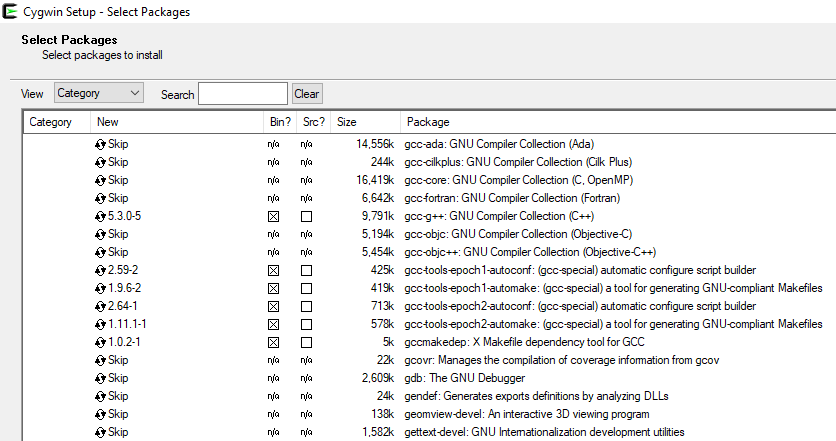The height and width of the screenshot is (441, 836).
Task: Uncheck Bin checkbox for gcc-tools-epoch2-automake
Action: [274, 325]
